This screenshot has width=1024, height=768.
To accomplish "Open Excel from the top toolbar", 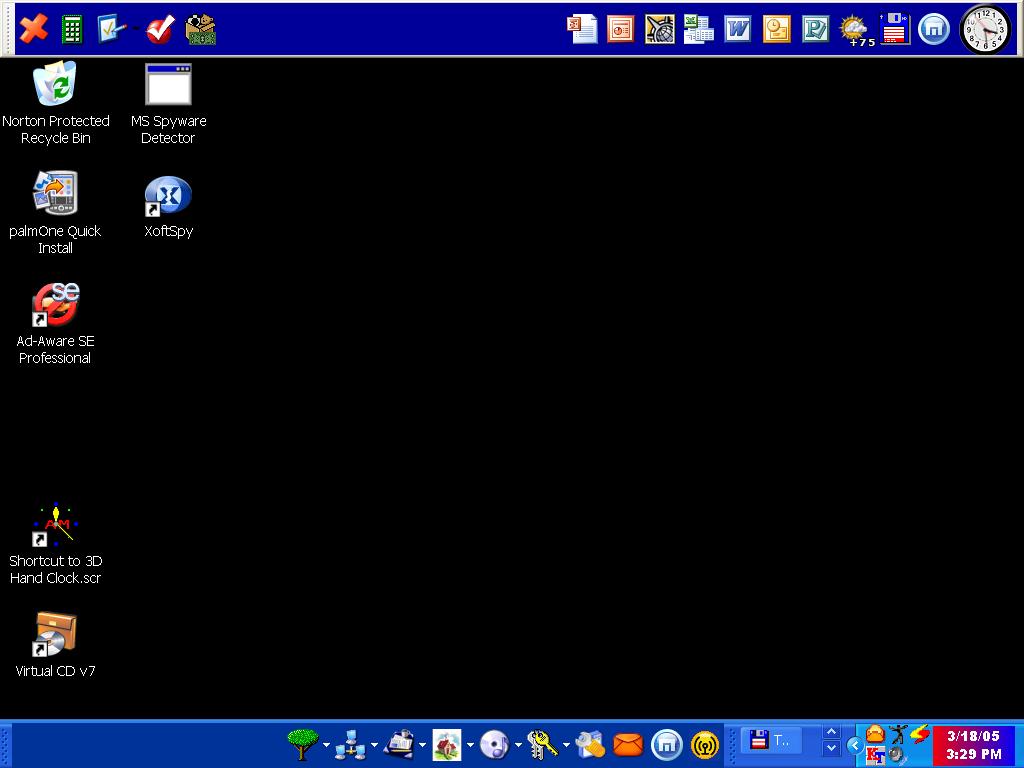I will (x=698, y=29).
